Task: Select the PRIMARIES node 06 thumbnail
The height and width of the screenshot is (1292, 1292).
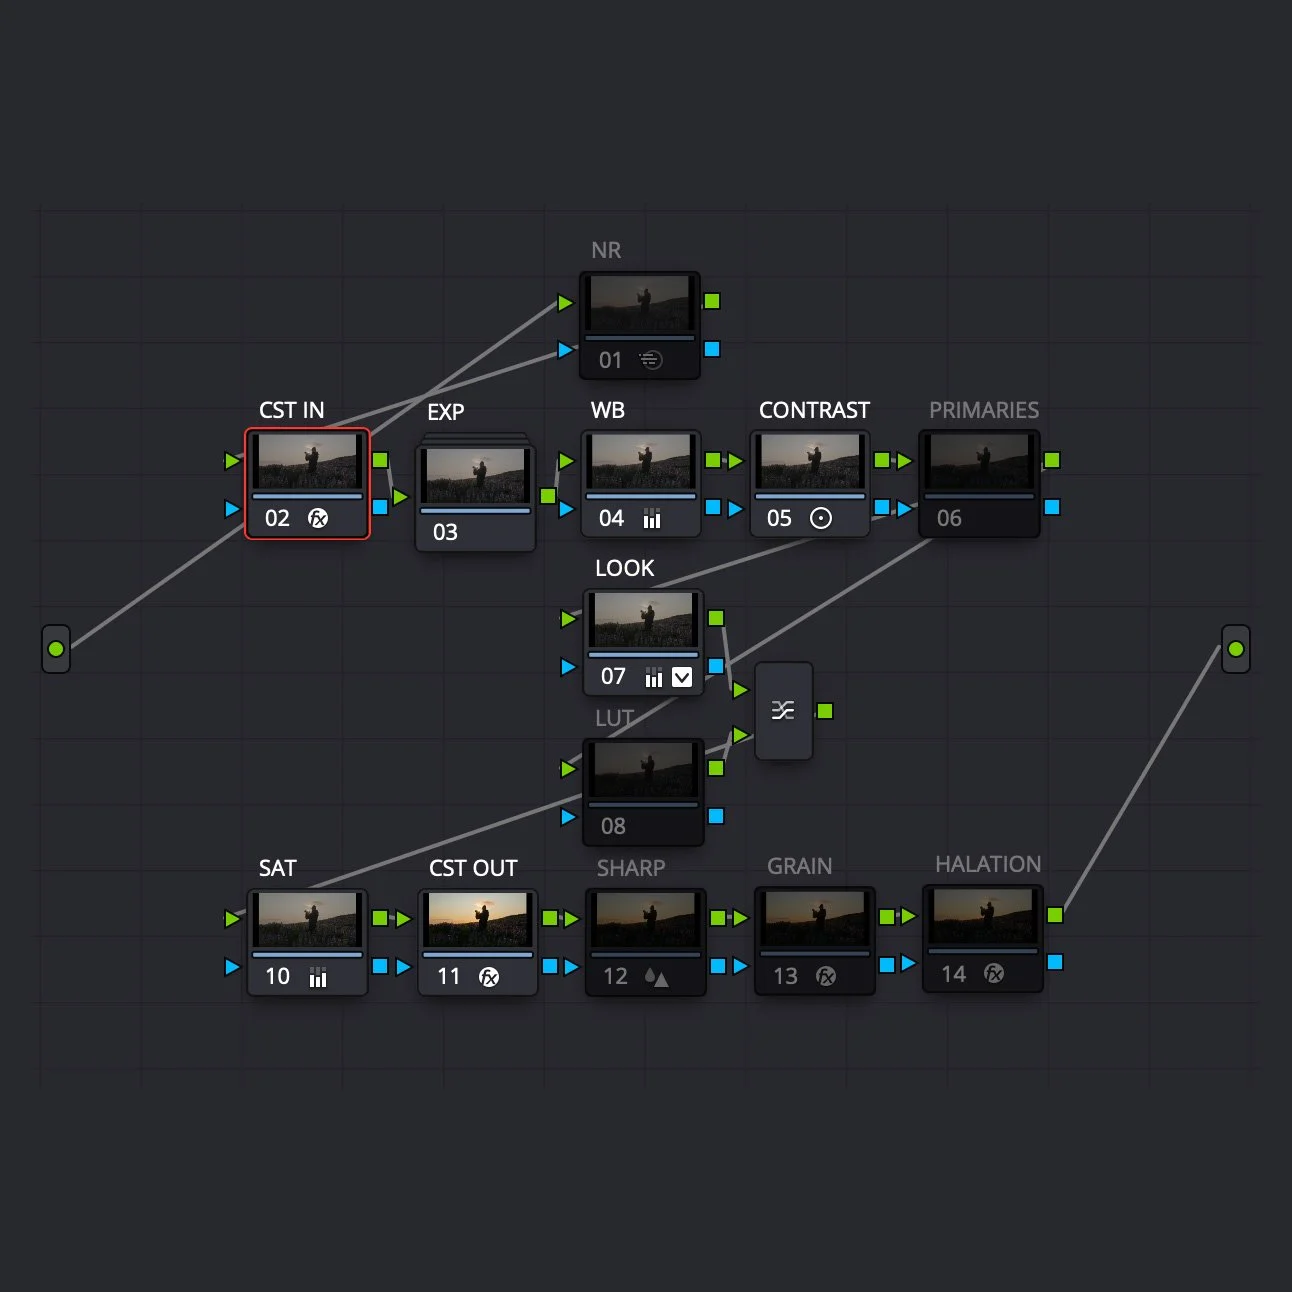Action: pos(979,460)
